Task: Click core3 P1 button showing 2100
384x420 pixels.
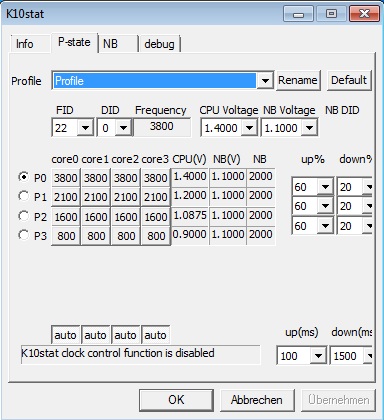Action: 156,197
